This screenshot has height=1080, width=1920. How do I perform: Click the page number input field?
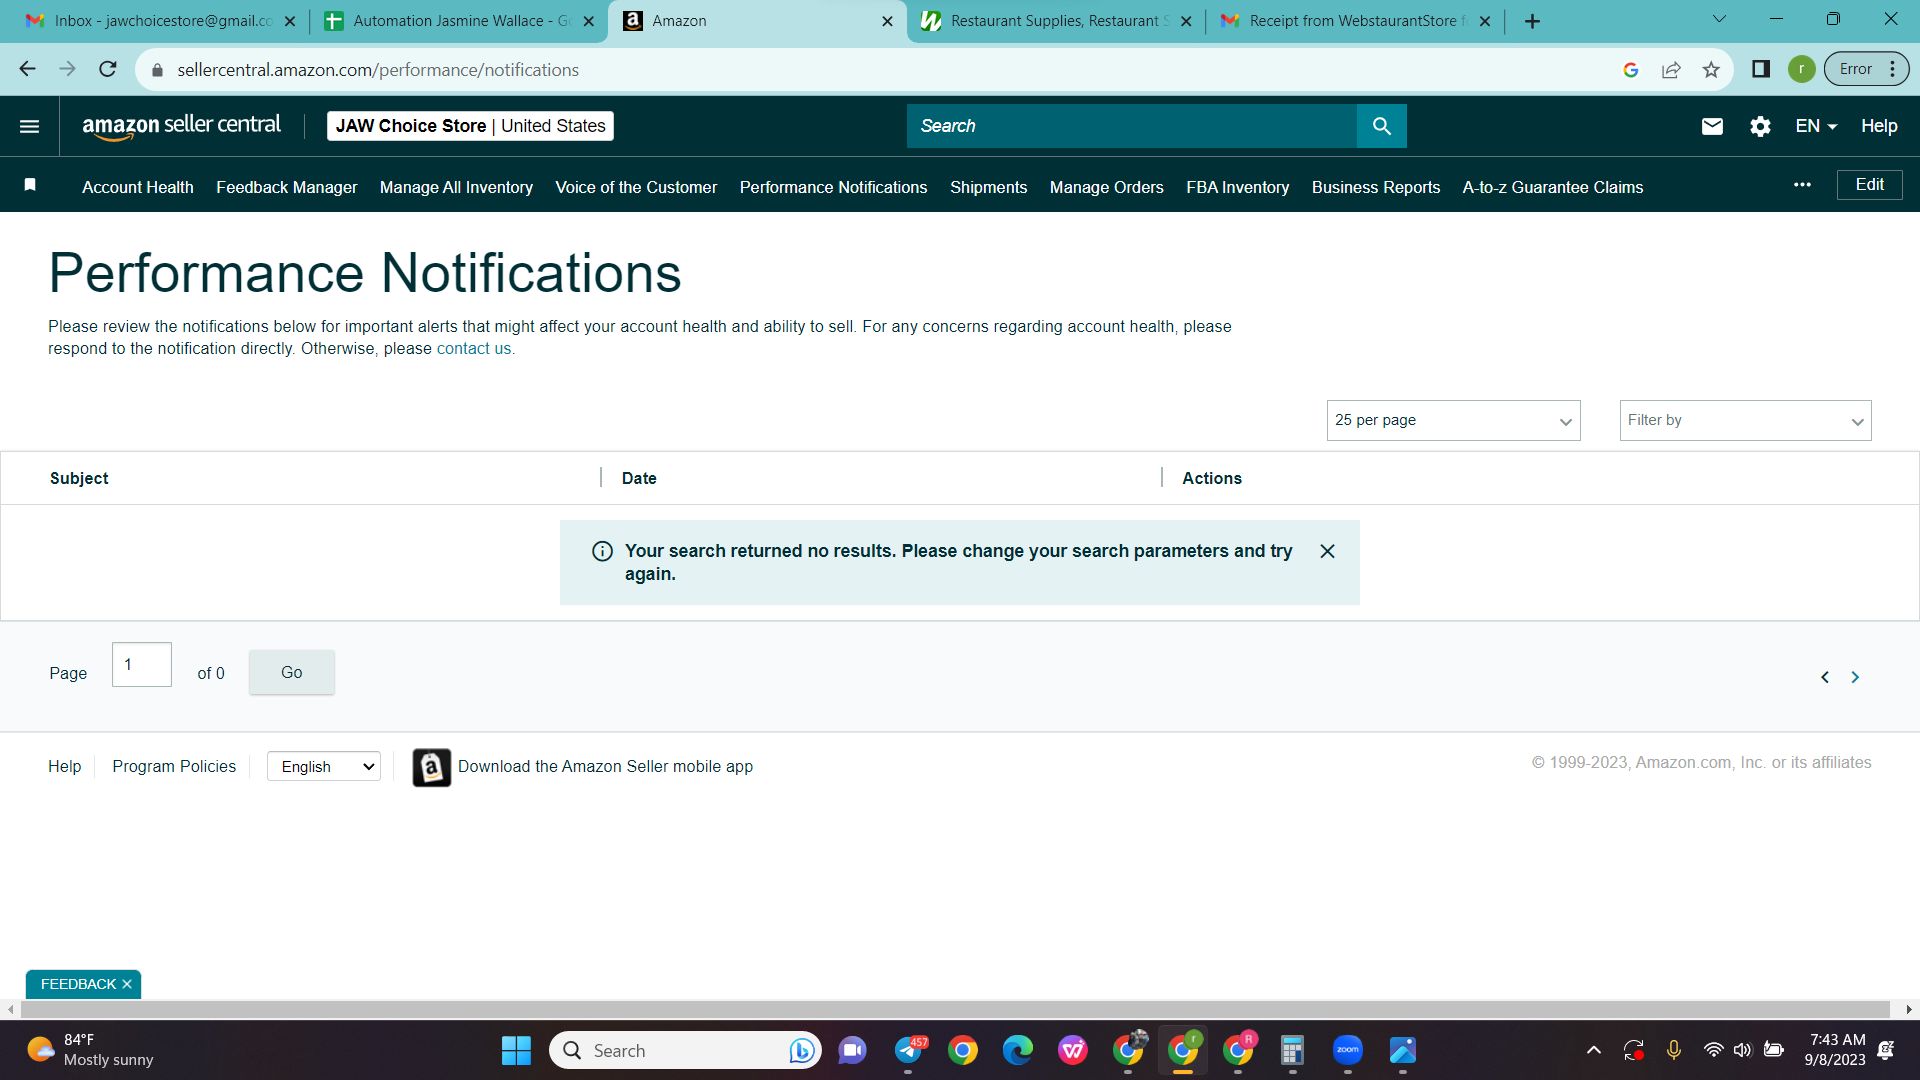pyautogui.click(x=142, y=665)
